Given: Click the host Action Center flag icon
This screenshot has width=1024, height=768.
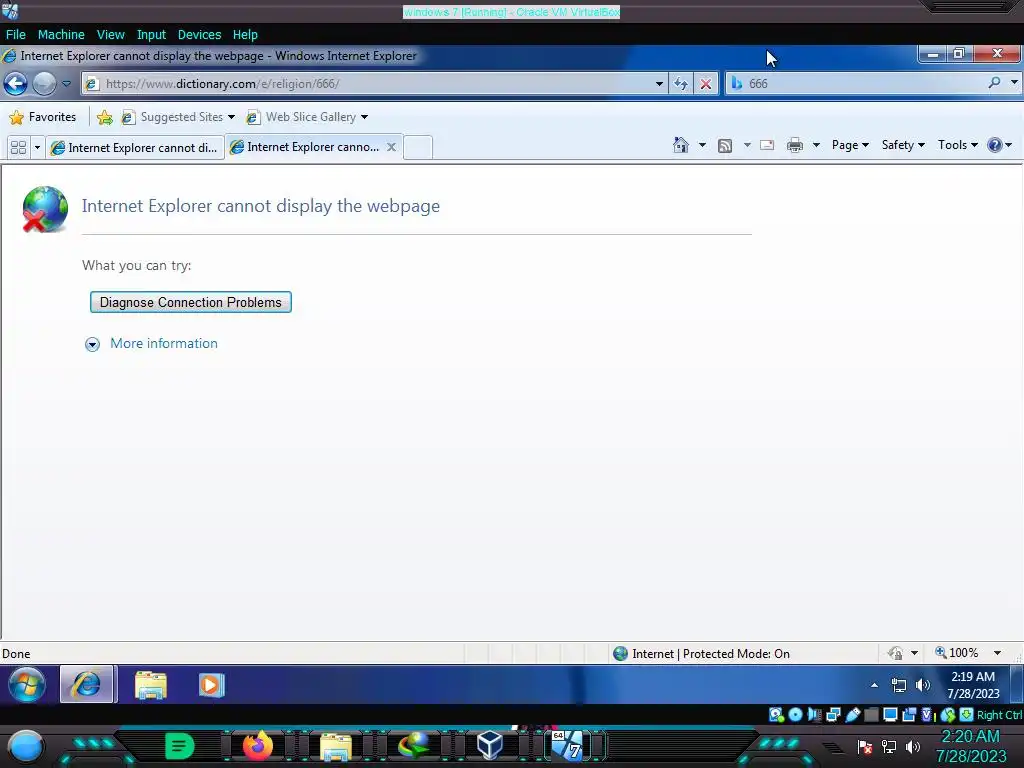Looking at the screenshot, I should click(x=865, y=746).
